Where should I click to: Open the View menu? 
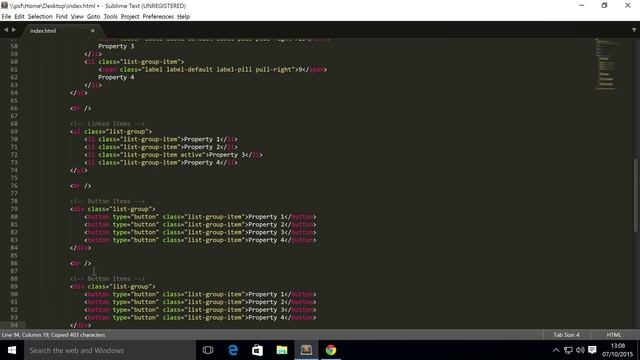[x=77, y=17]
